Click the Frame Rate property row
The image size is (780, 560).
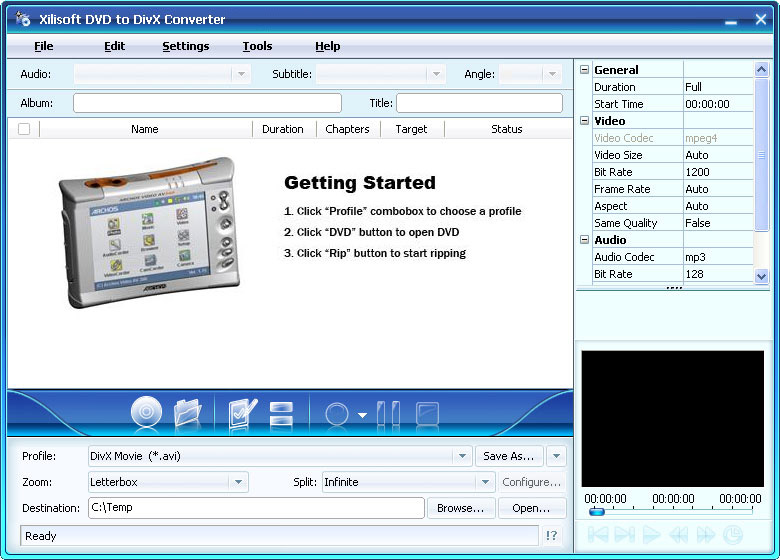[x=673, y=189]
